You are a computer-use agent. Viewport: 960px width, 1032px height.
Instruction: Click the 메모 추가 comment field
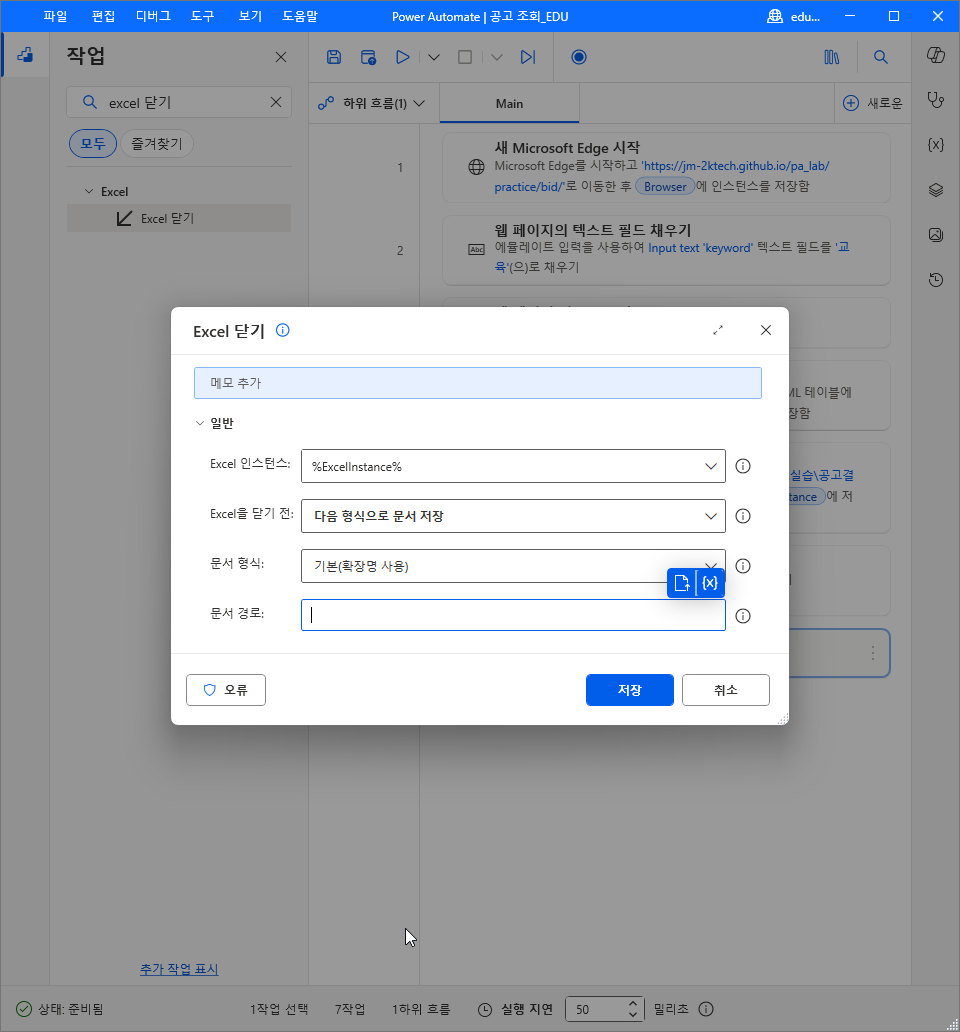(478, 383)
